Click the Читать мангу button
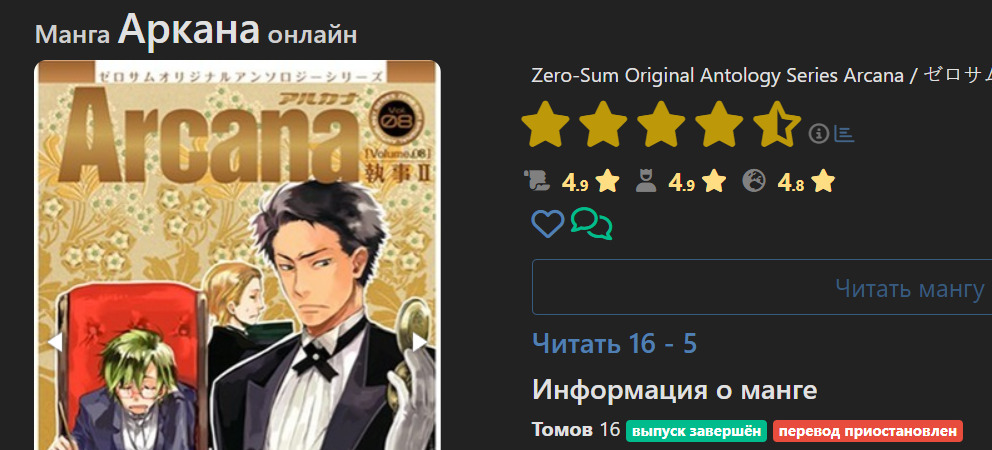The width and height of the screenshot is (992, 450). pos(762,287)
